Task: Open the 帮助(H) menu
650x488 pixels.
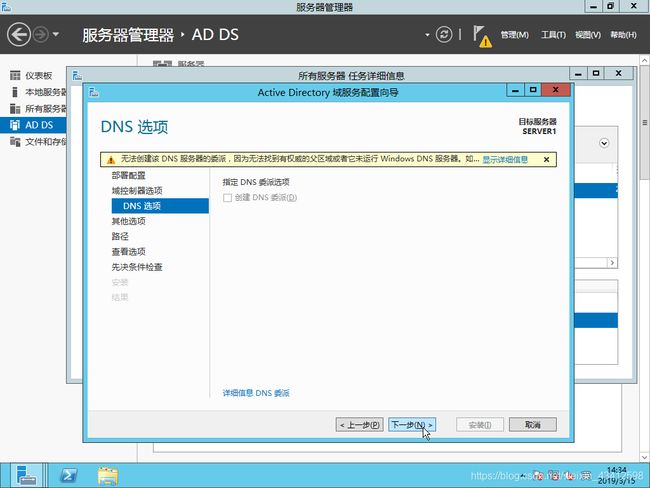Action: pos(623,35)
